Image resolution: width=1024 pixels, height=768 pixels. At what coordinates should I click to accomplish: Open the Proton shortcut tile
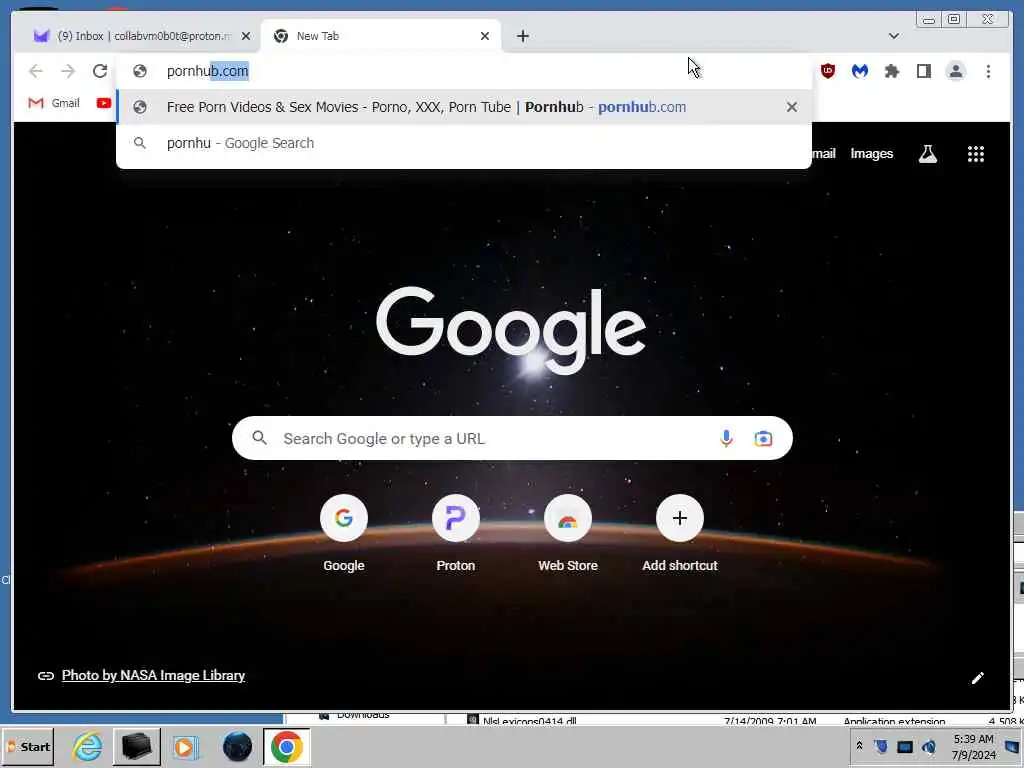click(x=456, y=532)
